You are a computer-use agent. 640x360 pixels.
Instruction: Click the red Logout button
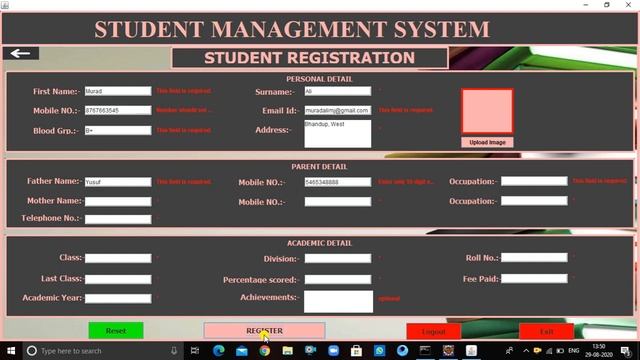433,331
